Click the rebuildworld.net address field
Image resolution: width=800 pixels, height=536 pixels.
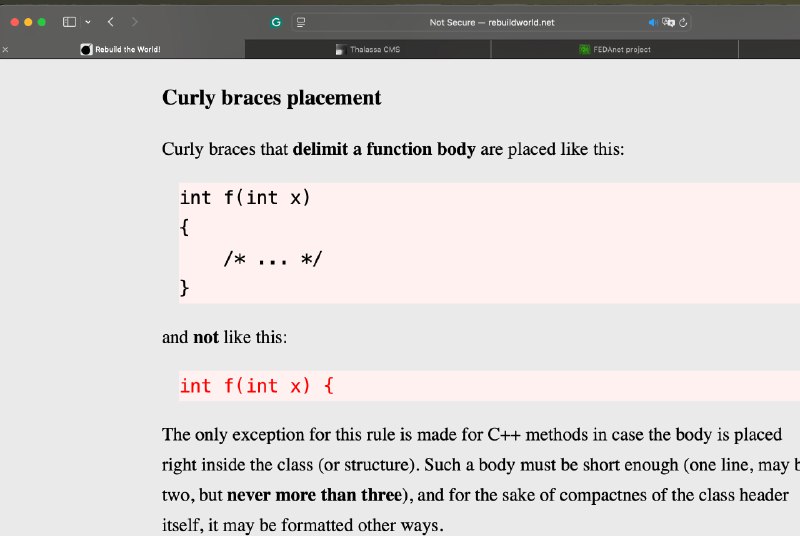pyautogui.click(x=491, y=22)
